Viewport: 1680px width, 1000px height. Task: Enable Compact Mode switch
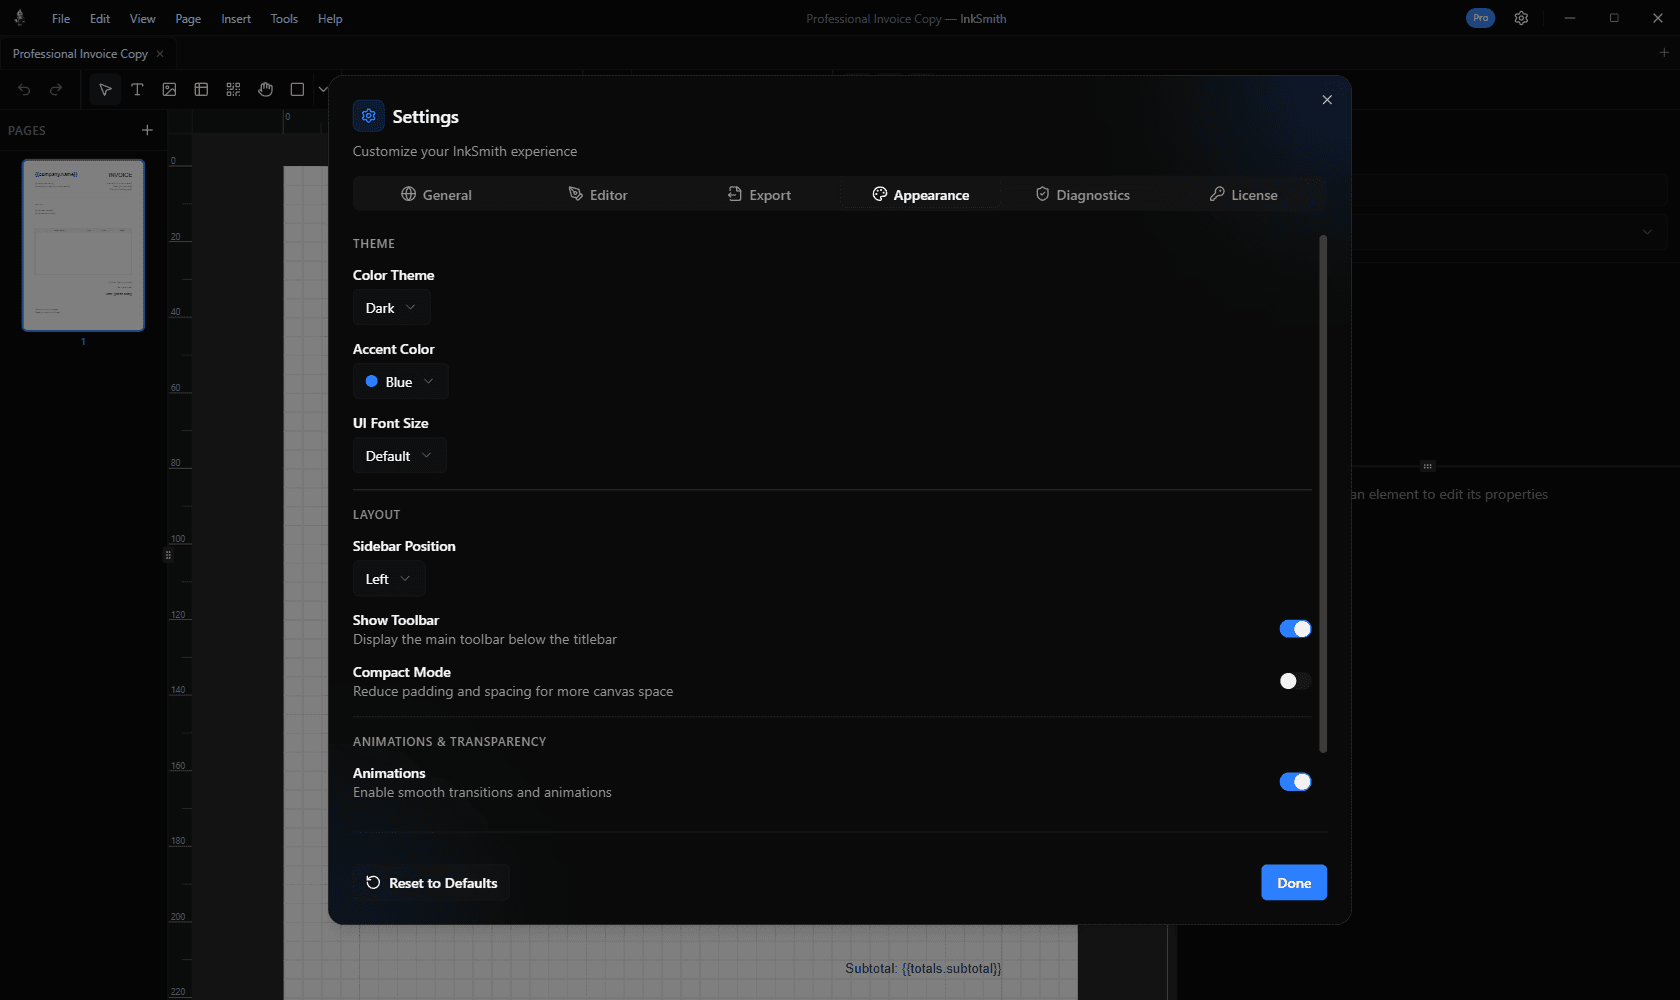(1295, 681)
